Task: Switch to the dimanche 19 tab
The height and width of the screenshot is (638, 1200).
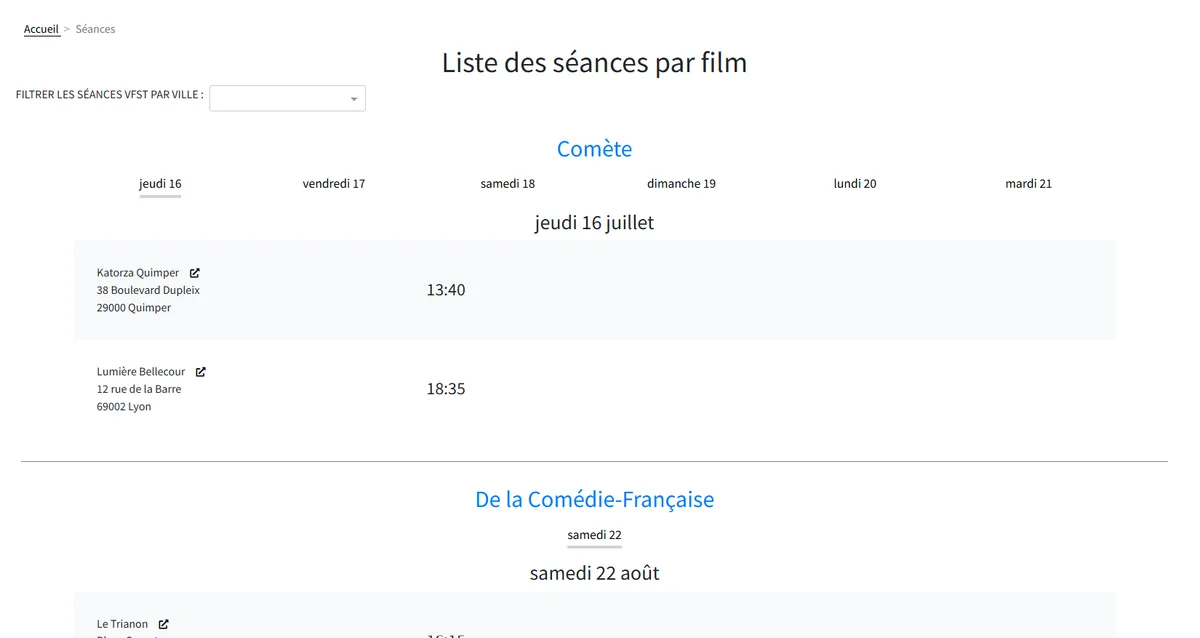Action: pos(681,184)
